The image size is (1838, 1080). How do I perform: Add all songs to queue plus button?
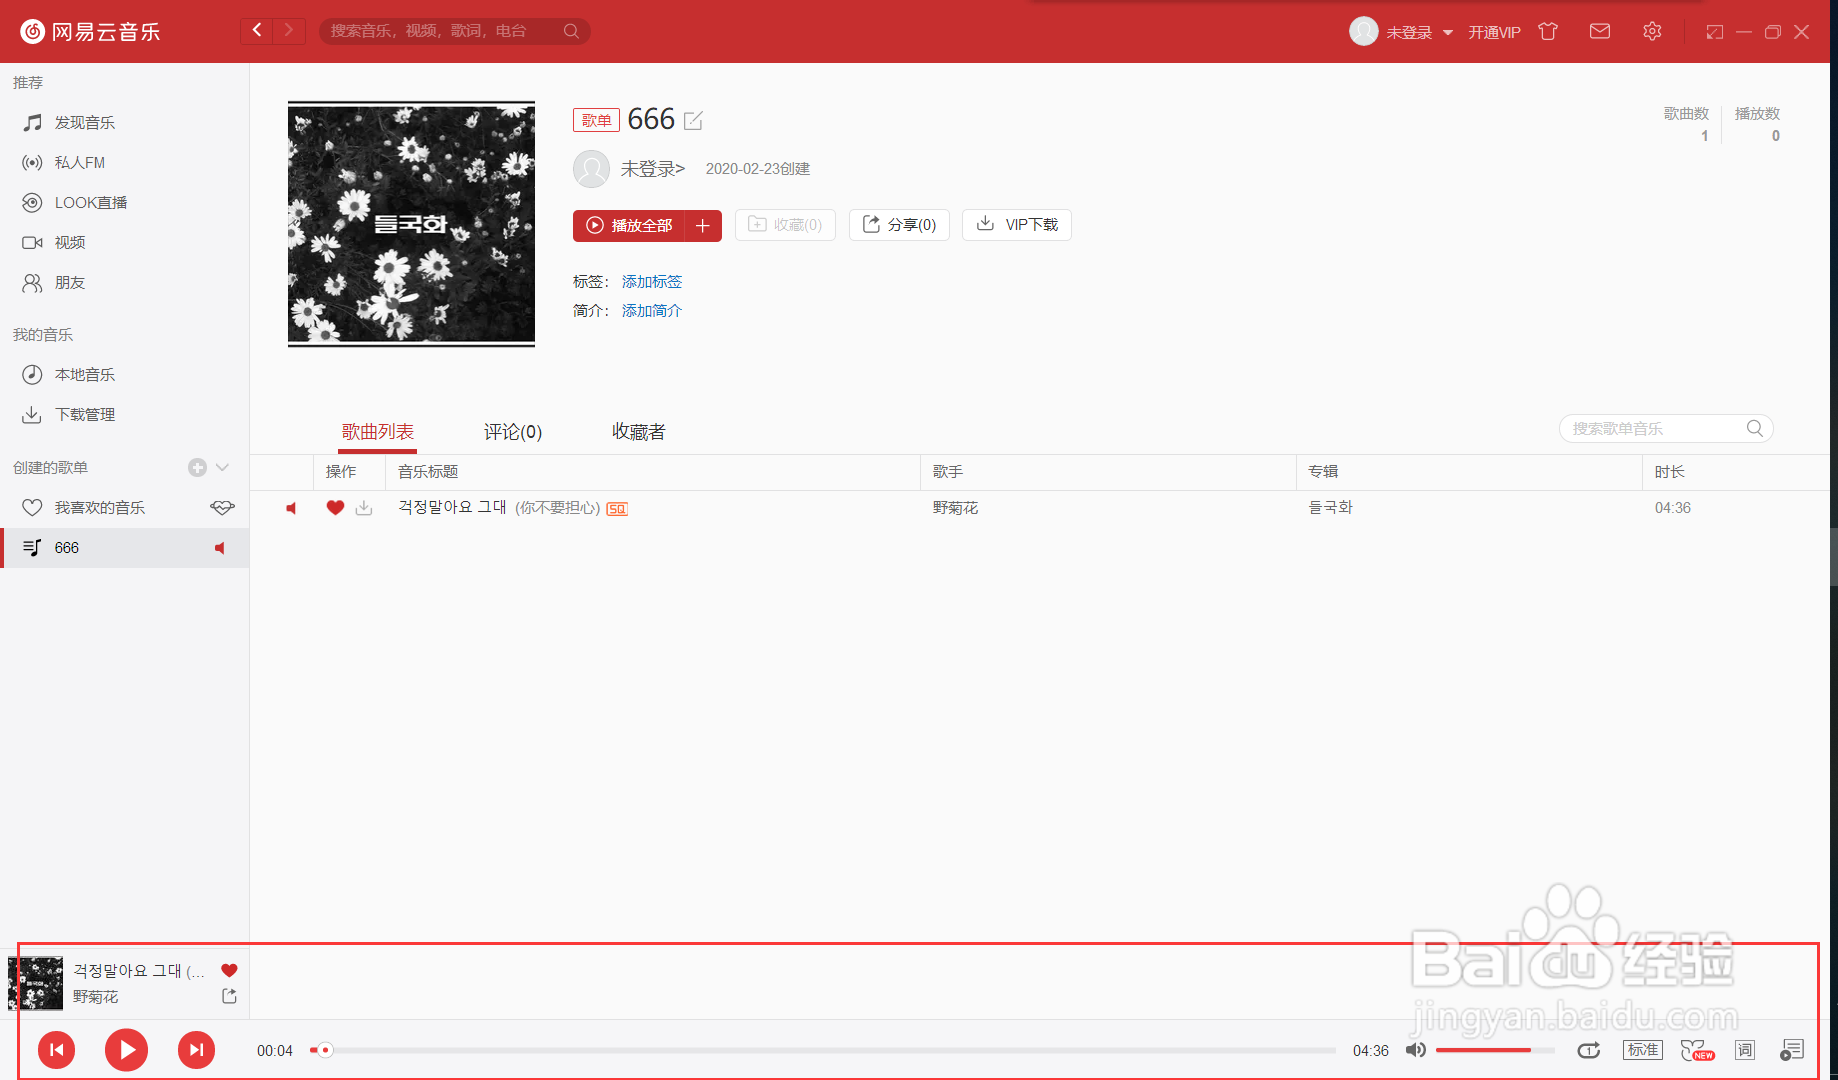tap(703, 225)
